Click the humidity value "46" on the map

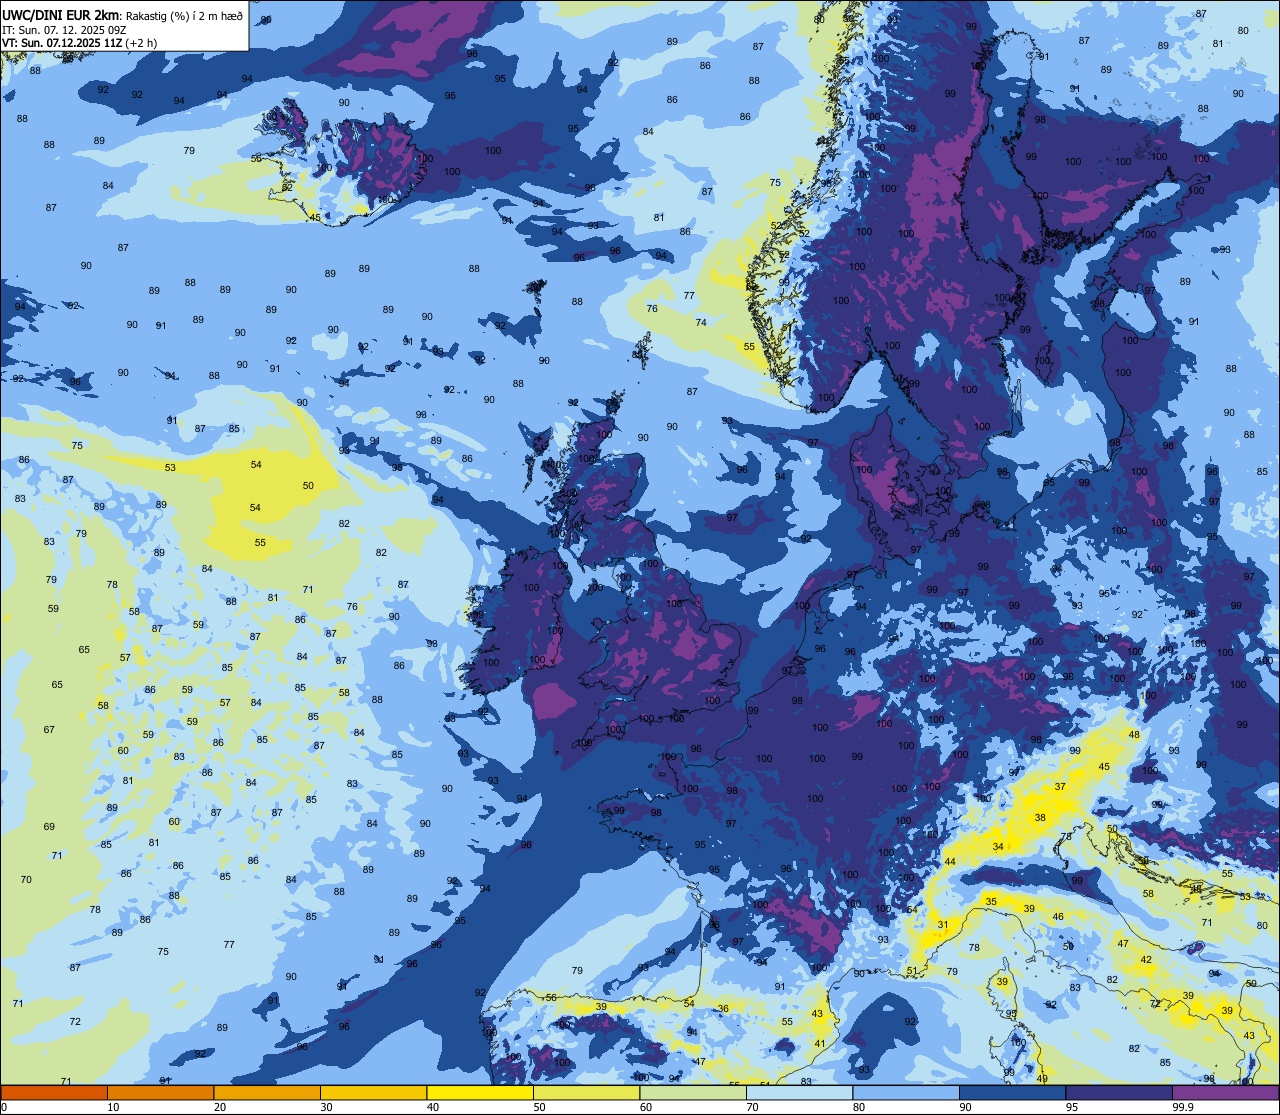pyautogui.click(x=1058, y=917)
